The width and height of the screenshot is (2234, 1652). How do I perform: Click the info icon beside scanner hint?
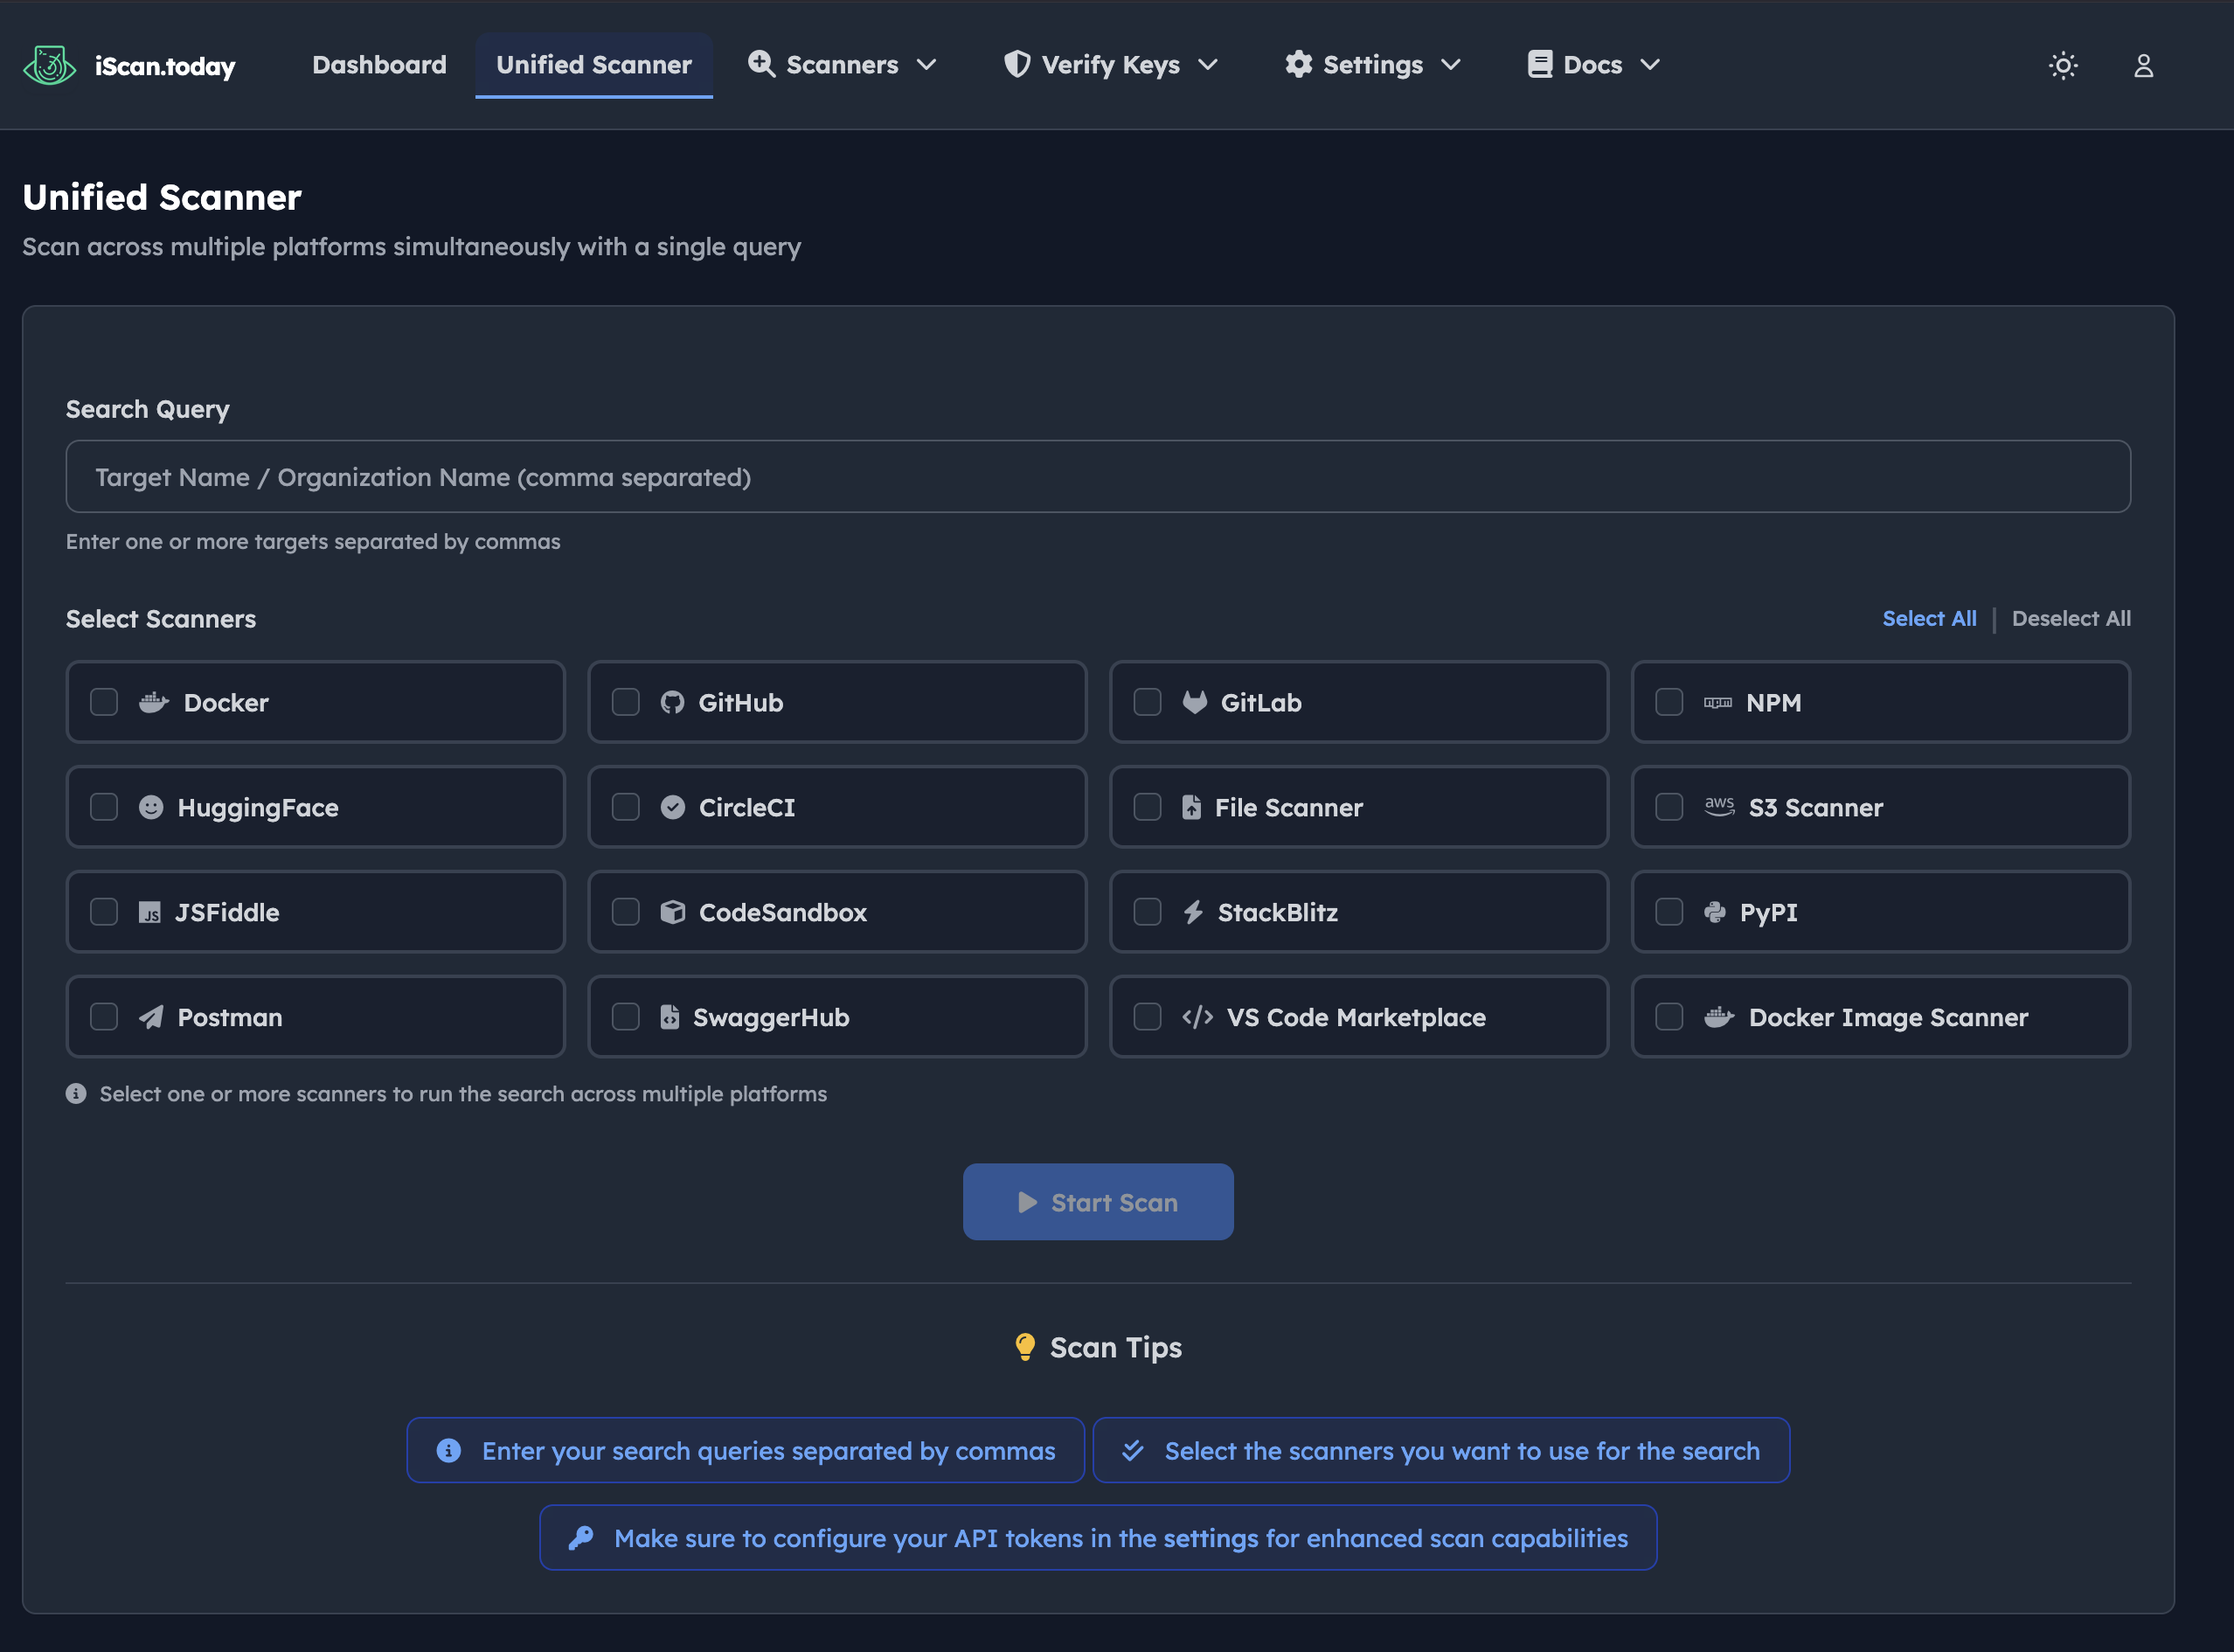(x=76, y=1094)
